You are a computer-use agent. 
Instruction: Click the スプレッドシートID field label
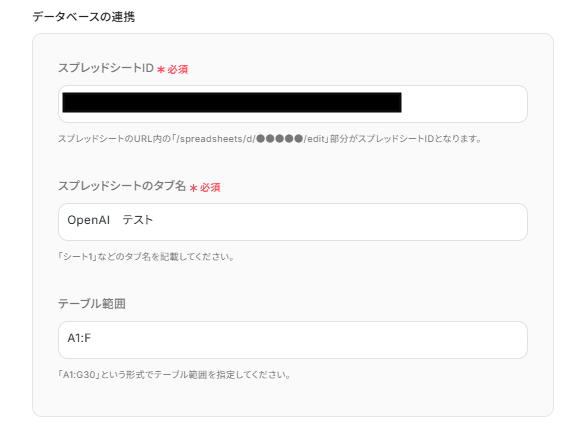[106, 68]
